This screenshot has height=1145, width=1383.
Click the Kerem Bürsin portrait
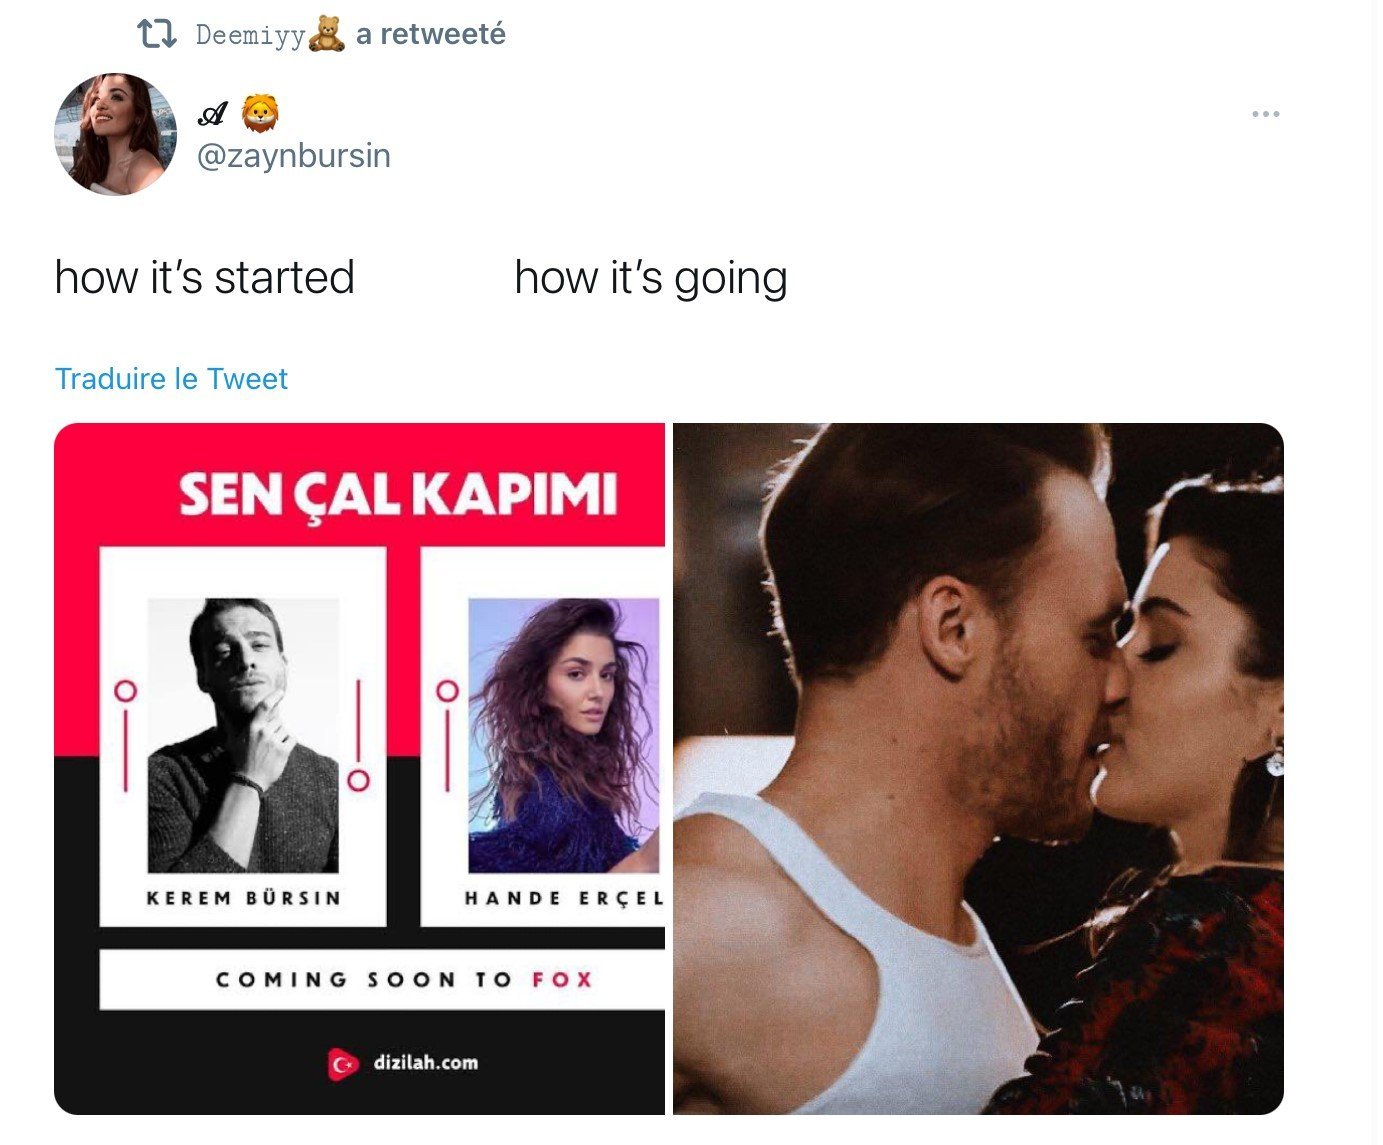click(243, 735)
